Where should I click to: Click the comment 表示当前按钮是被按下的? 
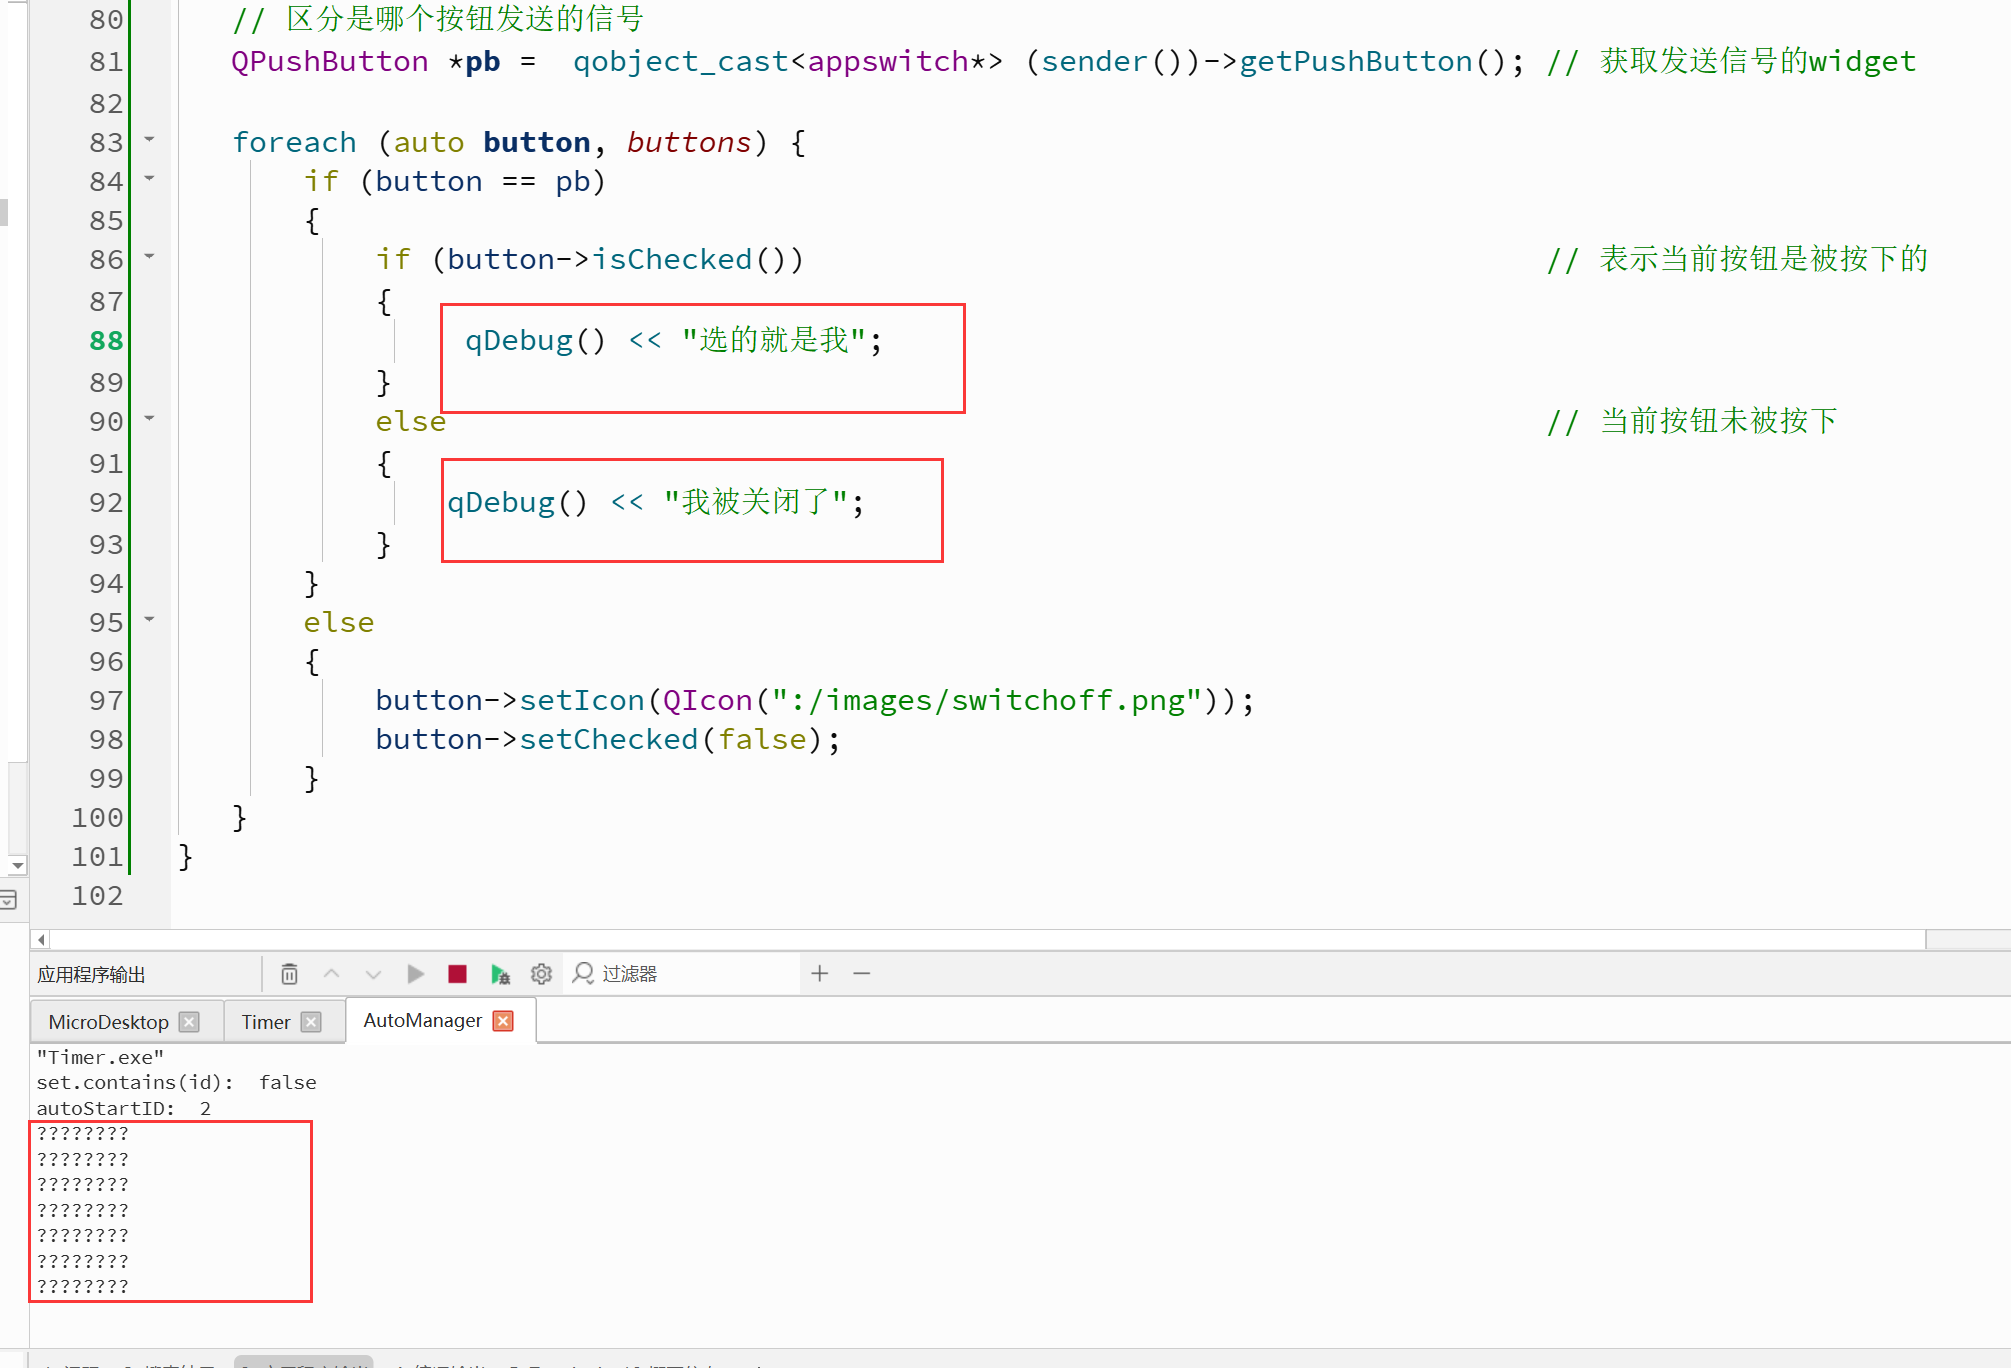click(1763, 259)
